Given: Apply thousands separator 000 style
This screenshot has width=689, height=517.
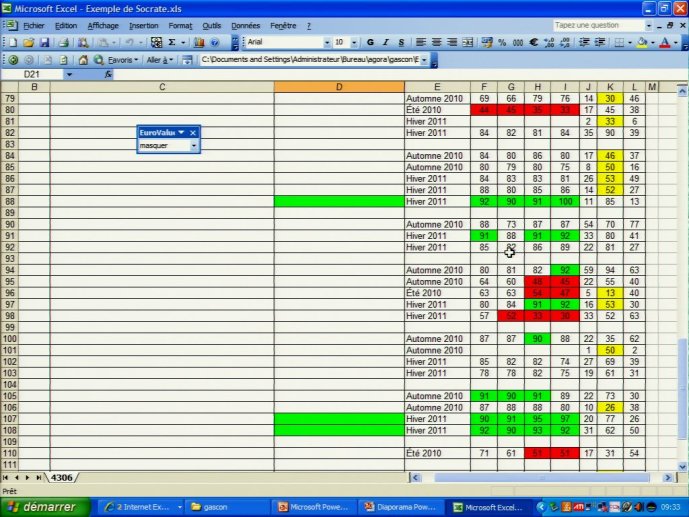Looking at the screenshot, I should (518, 43).
